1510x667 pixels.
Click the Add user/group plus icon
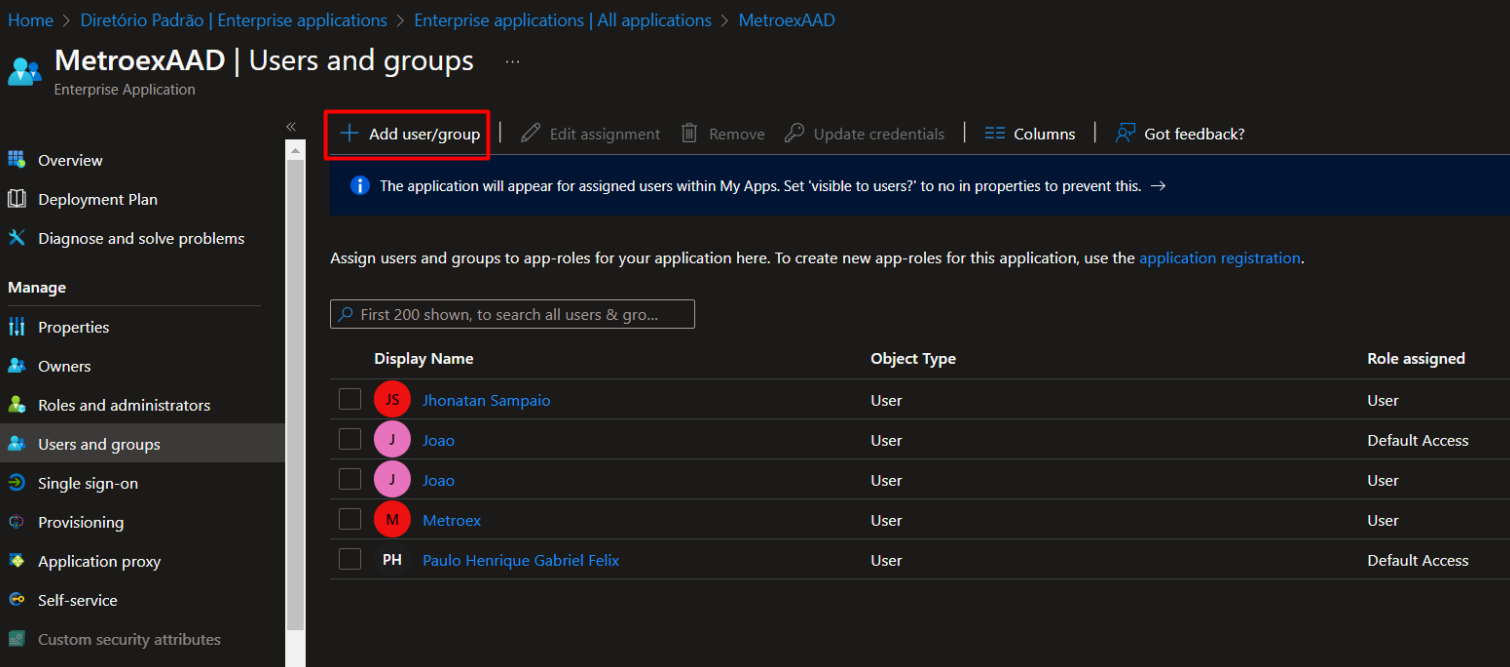click(x=349, y=134)
